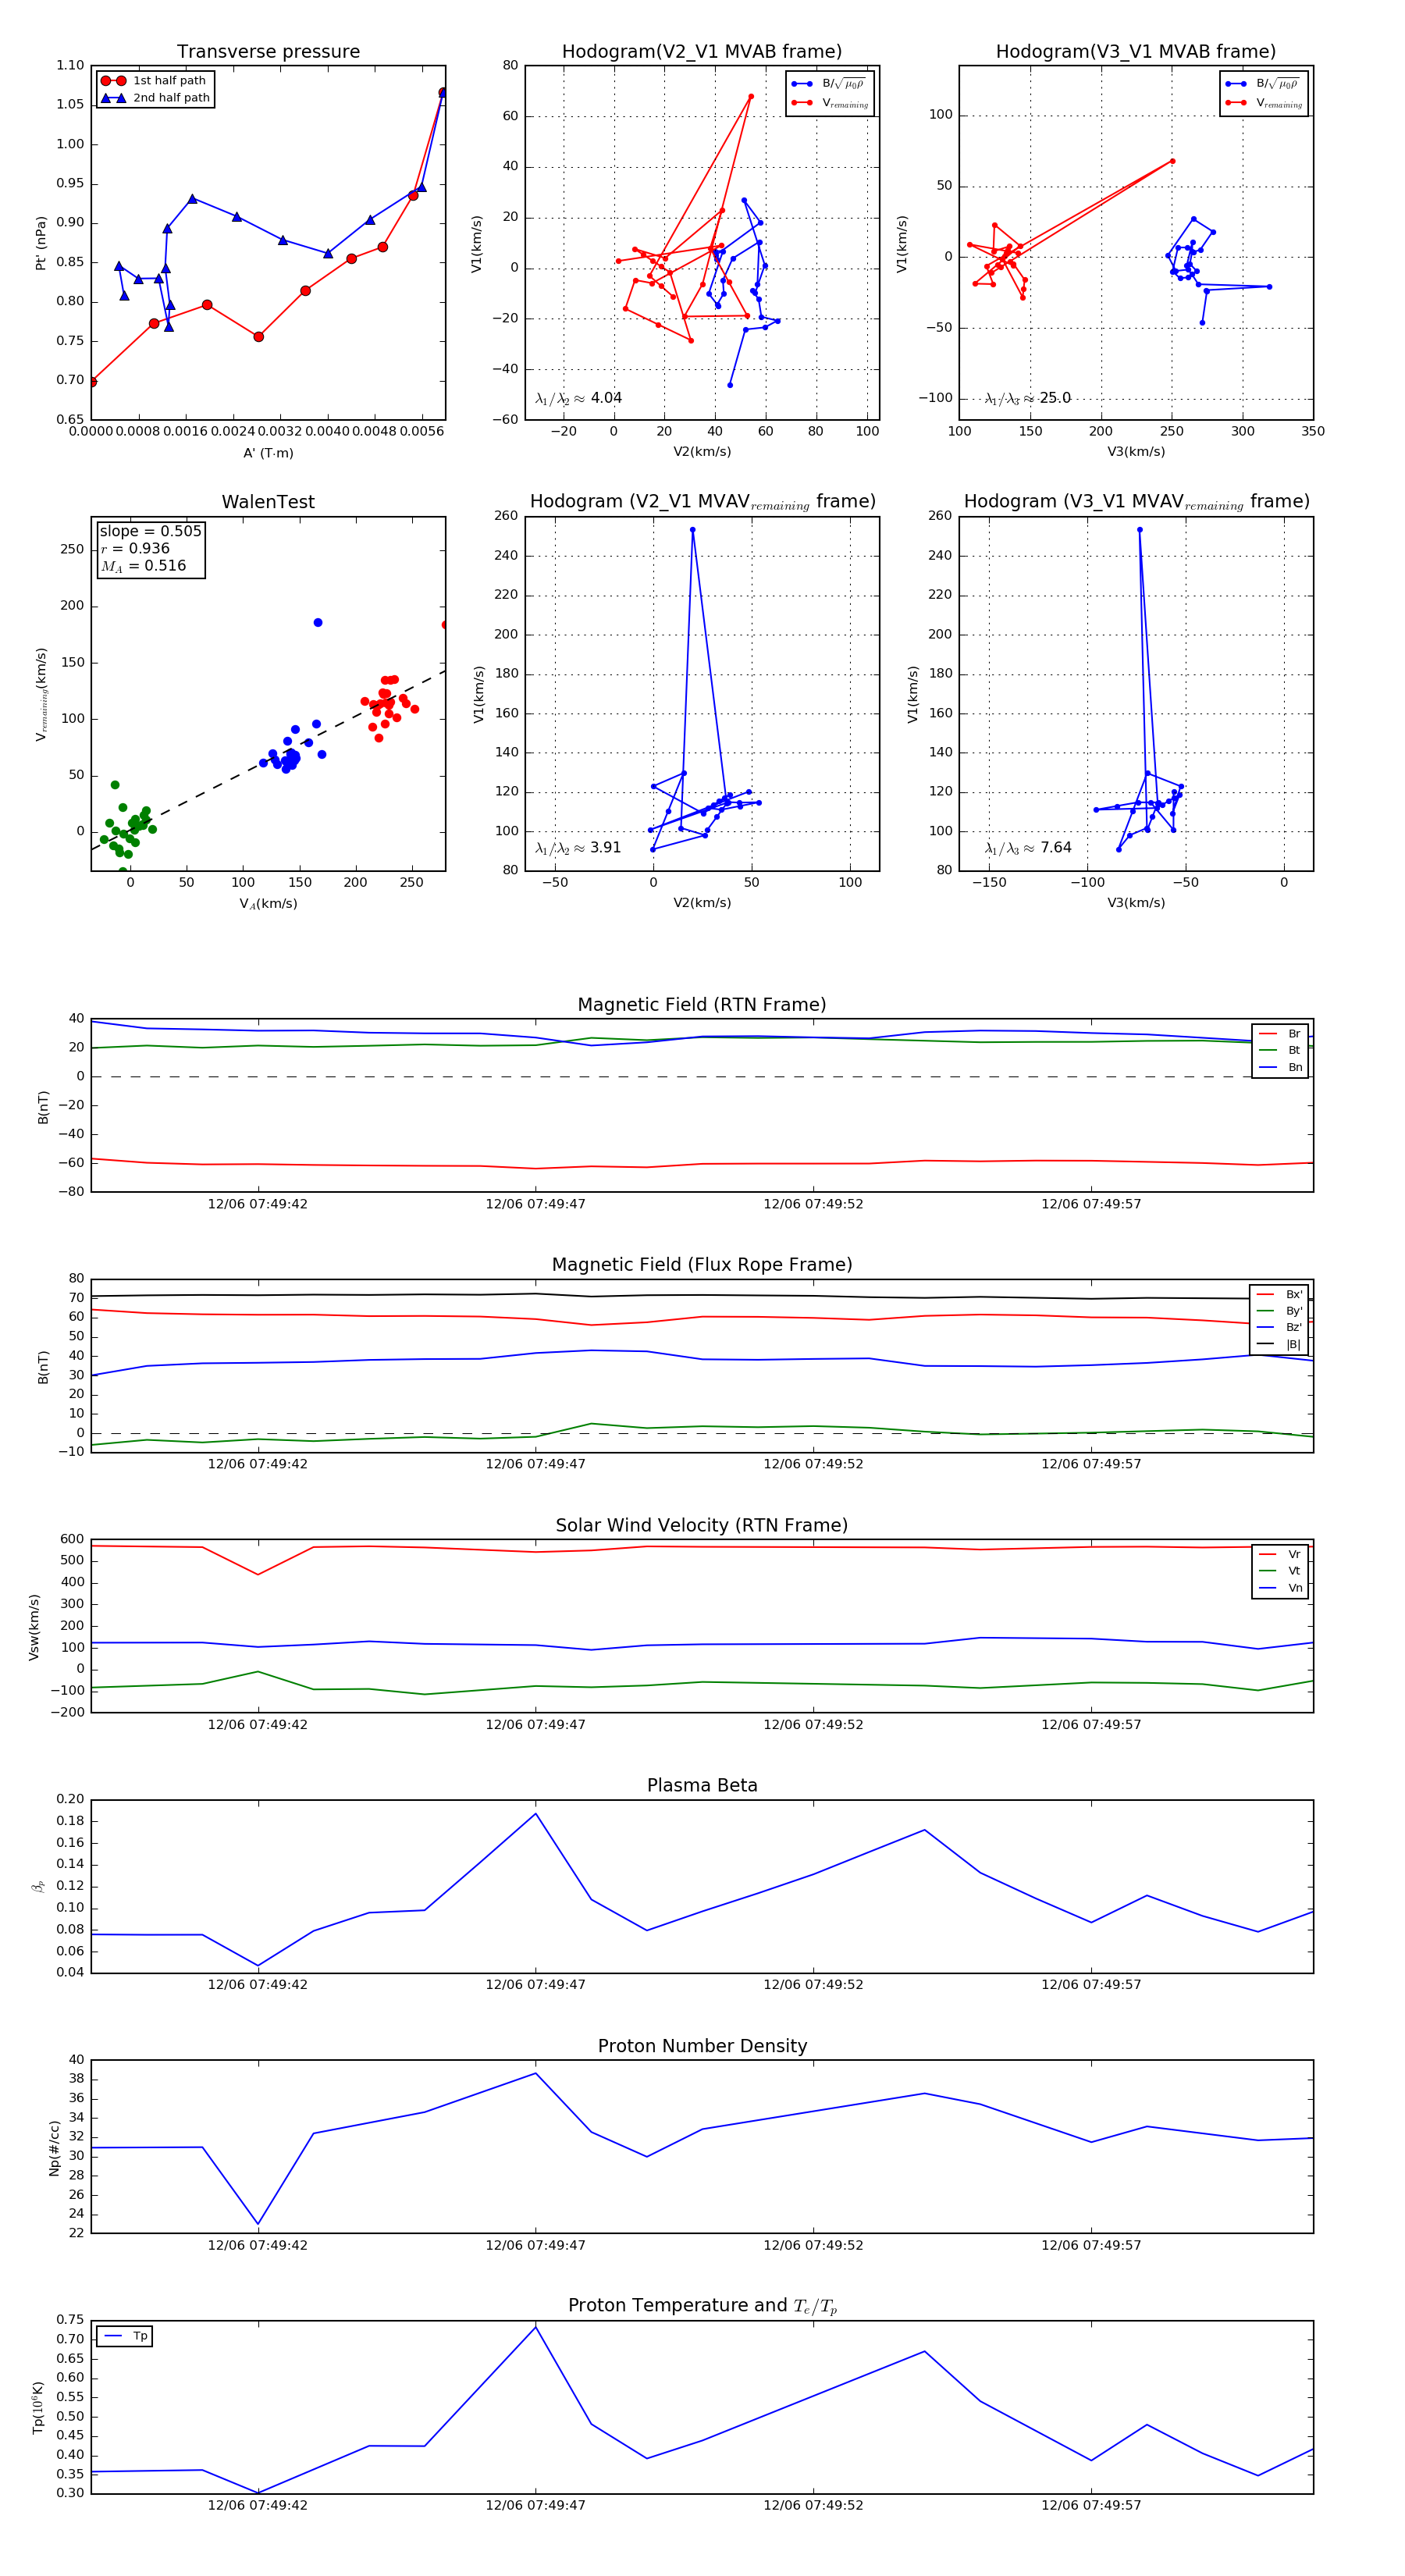Viewport: 1405px width, 2576px height.
Task: Click the 'Vt' legend entry
Action: point(1281,1571)
